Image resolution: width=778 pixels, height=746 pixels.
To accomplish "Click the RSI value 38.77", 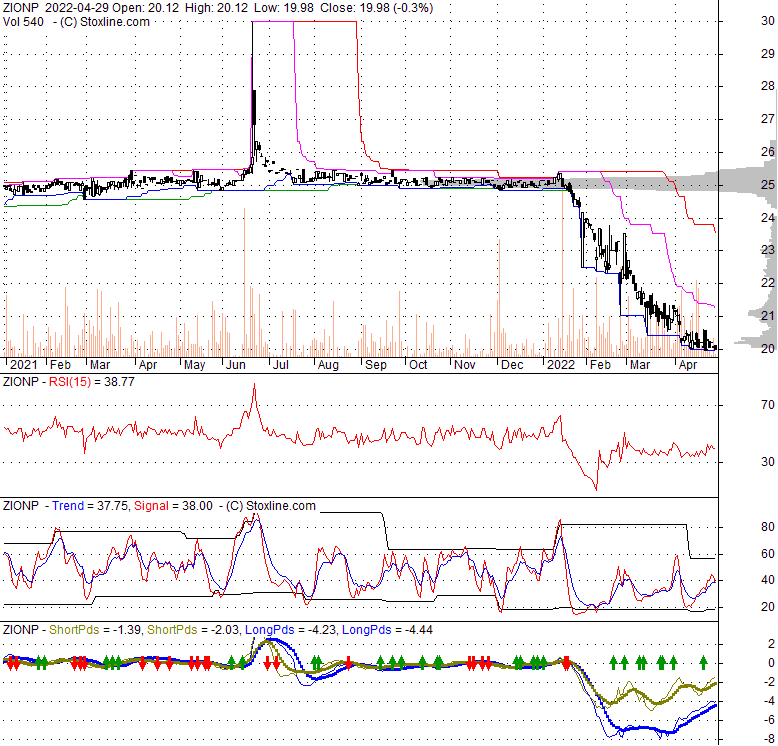I will [119, 381].
